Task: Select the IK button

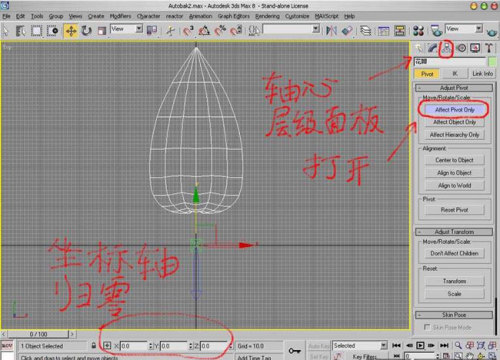Action: tap(455, 74)
